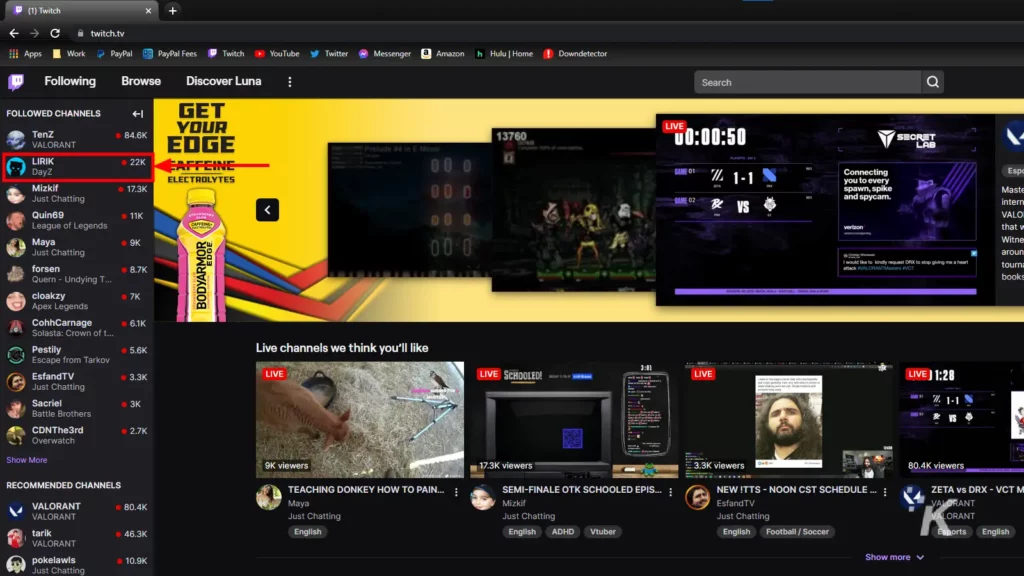Open the Hulu | Home bookmark
This screenshot has height=576, width=1024.
tap(504, 54)
